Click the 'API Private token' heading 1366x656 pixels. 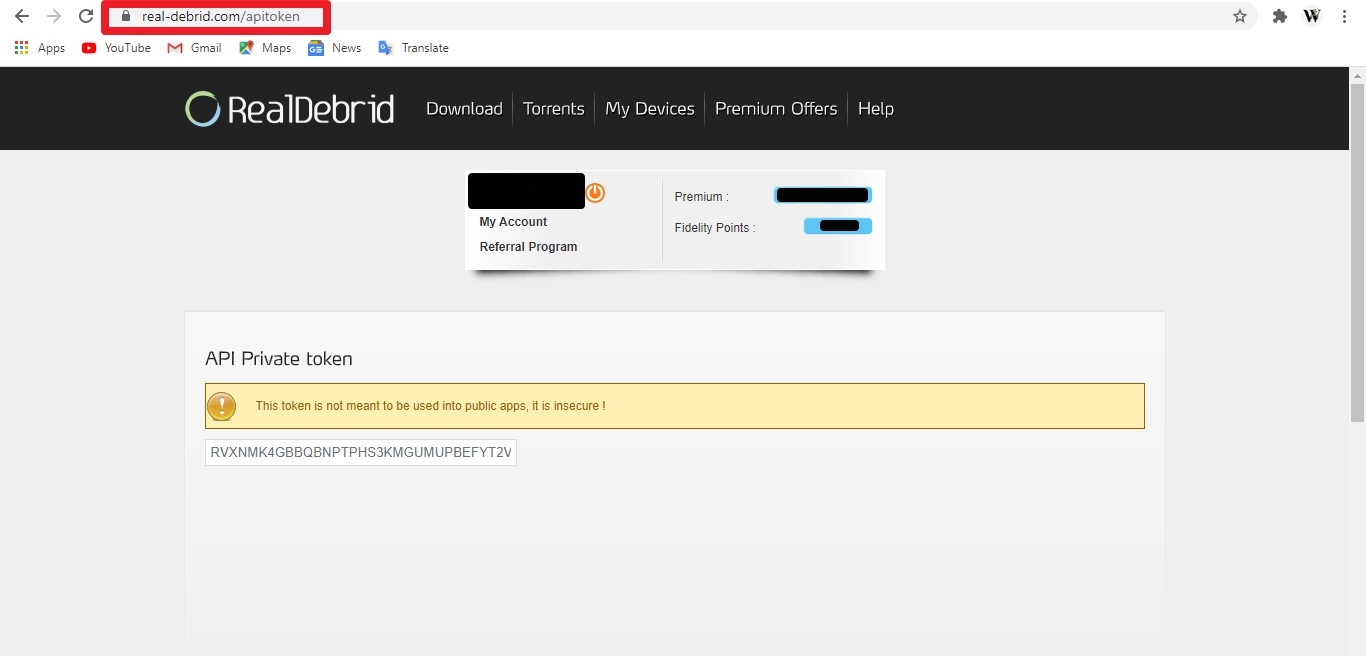pyautogui.click(x=279, y=359)
